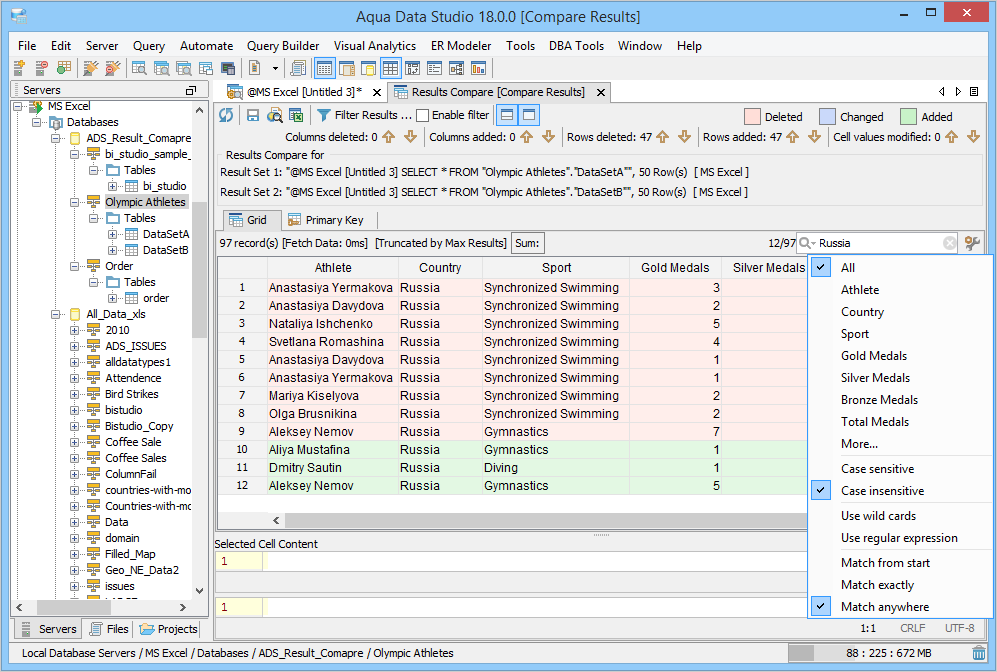
Task: Click the Sum: button
Action: coord(528,243)
